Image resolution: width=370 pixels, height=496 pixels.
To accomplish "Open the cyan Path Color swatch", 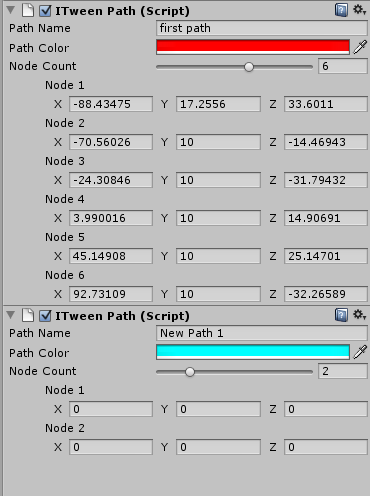I will click(253, 352).
